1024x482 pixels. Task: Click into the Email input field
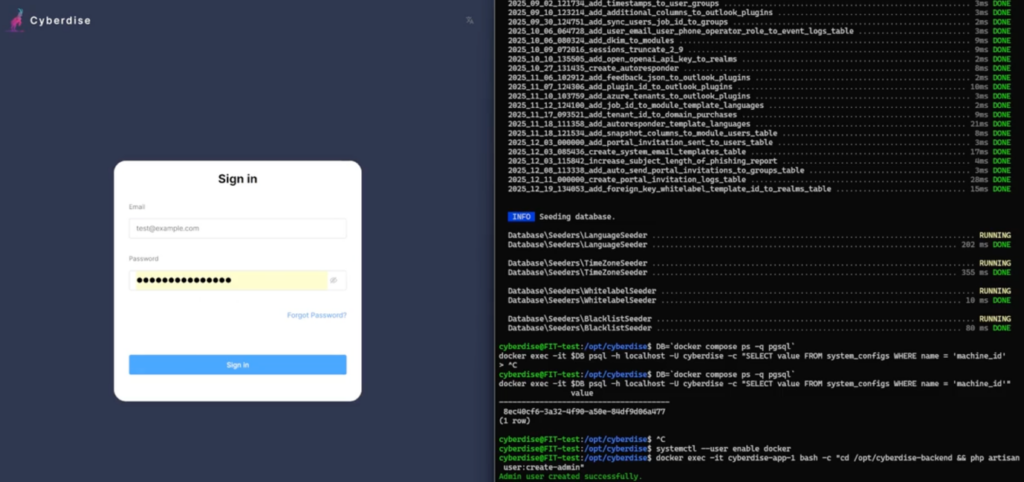pos(237,228)
